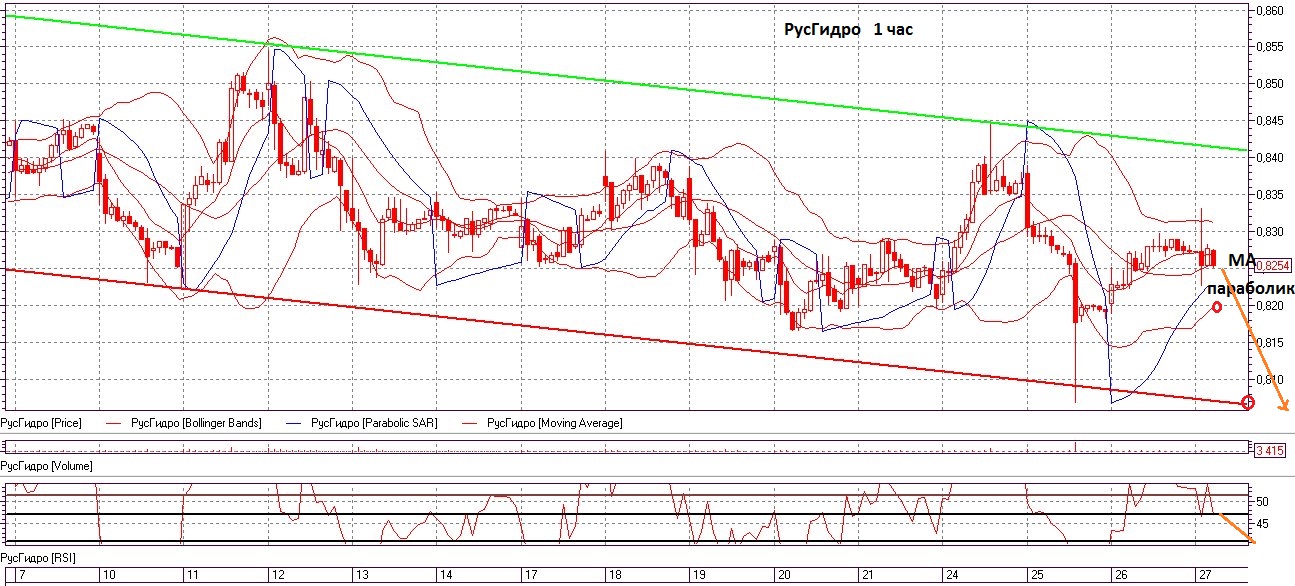The width and height of the screenshot is (1295, 586).
Task: Click date 7 on the time axis
Action: click(22, 576)
